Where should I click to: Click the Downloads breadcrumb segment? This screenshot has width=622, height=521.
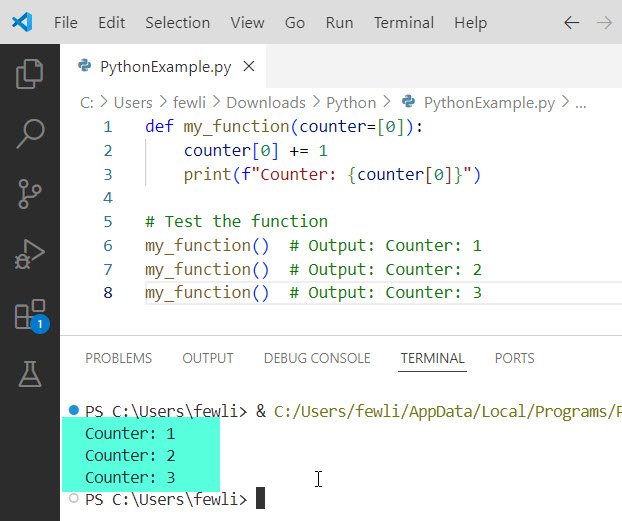pos(266,103)
